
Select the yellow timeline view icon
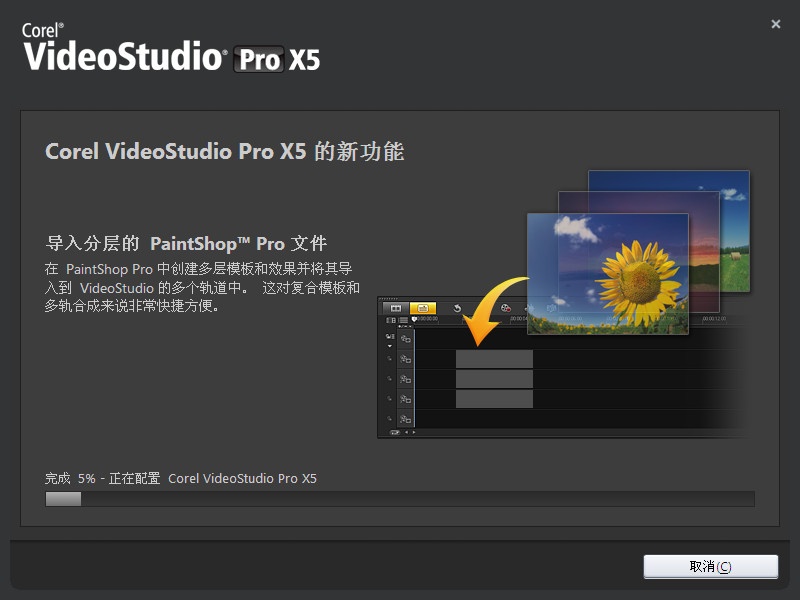422,308
